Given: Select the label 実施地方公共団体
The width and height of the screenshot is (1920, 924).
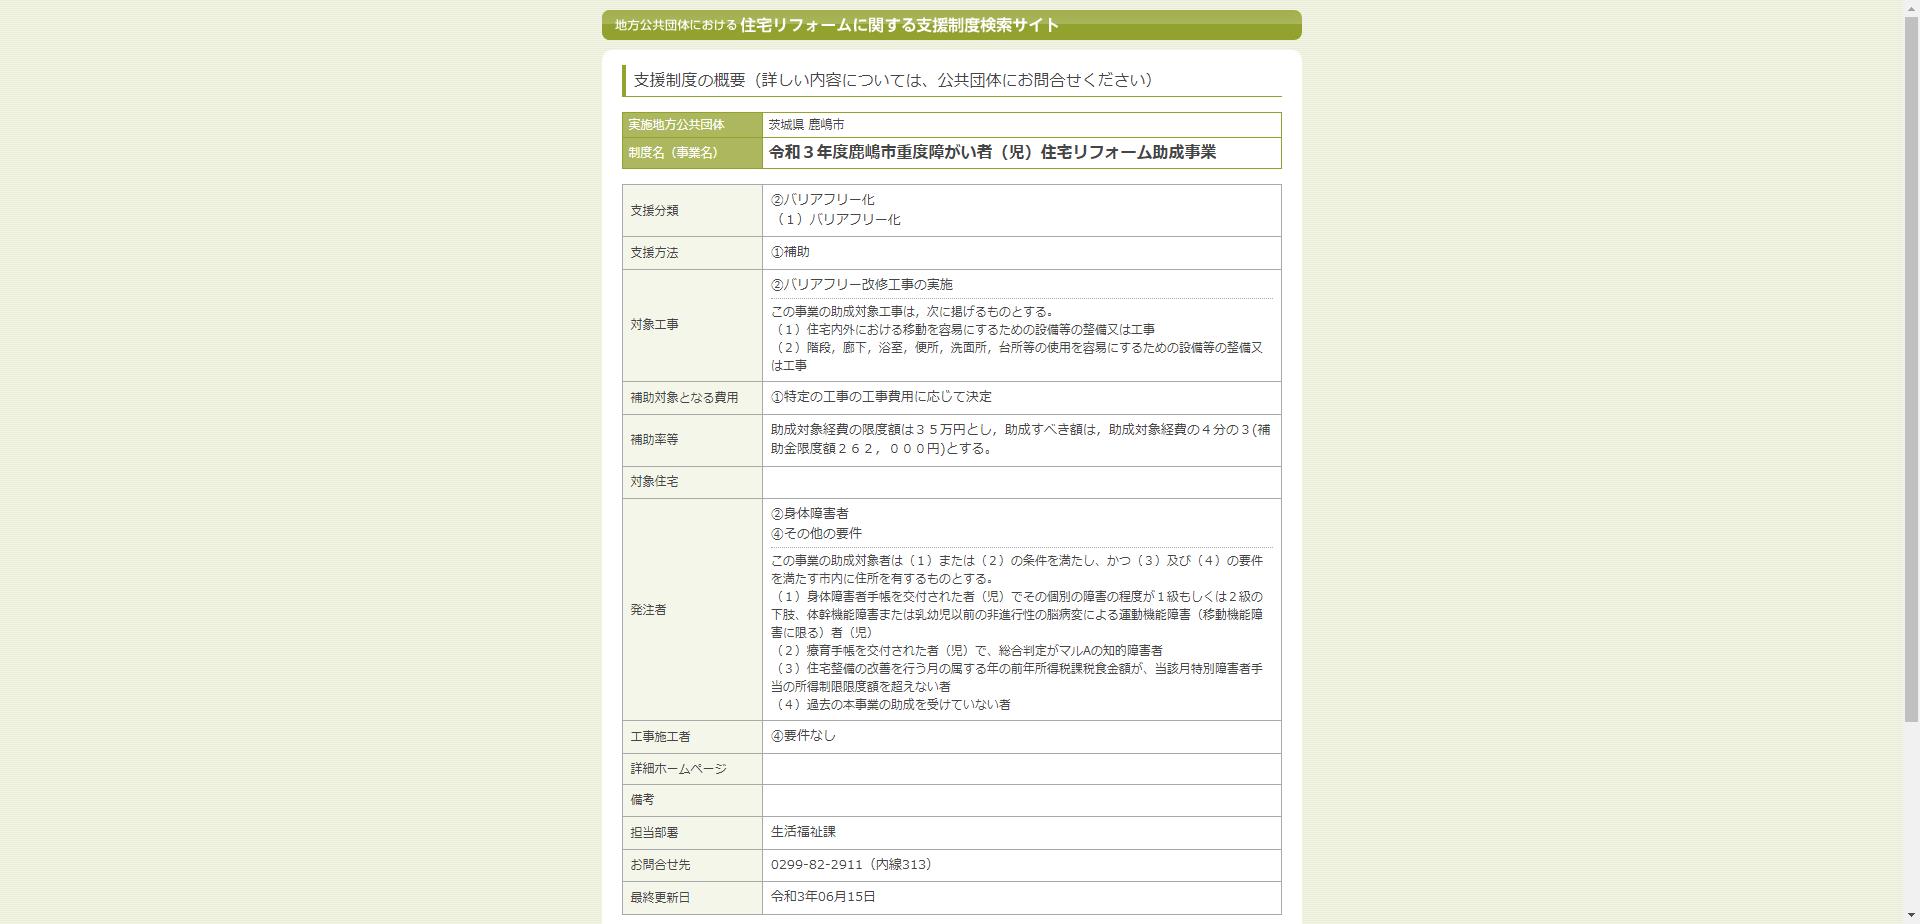Looking at the screenshot, I should point(676,125).
